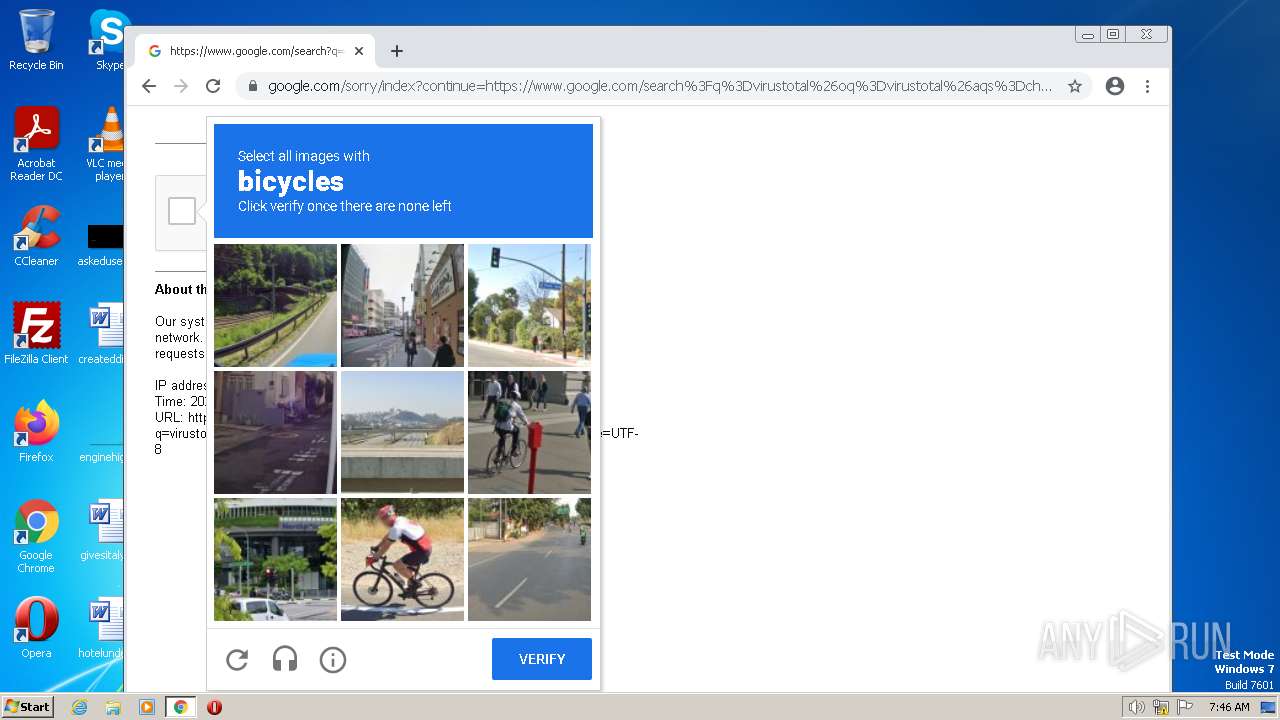Switch to the google.com/search tab

click(255, 51)
